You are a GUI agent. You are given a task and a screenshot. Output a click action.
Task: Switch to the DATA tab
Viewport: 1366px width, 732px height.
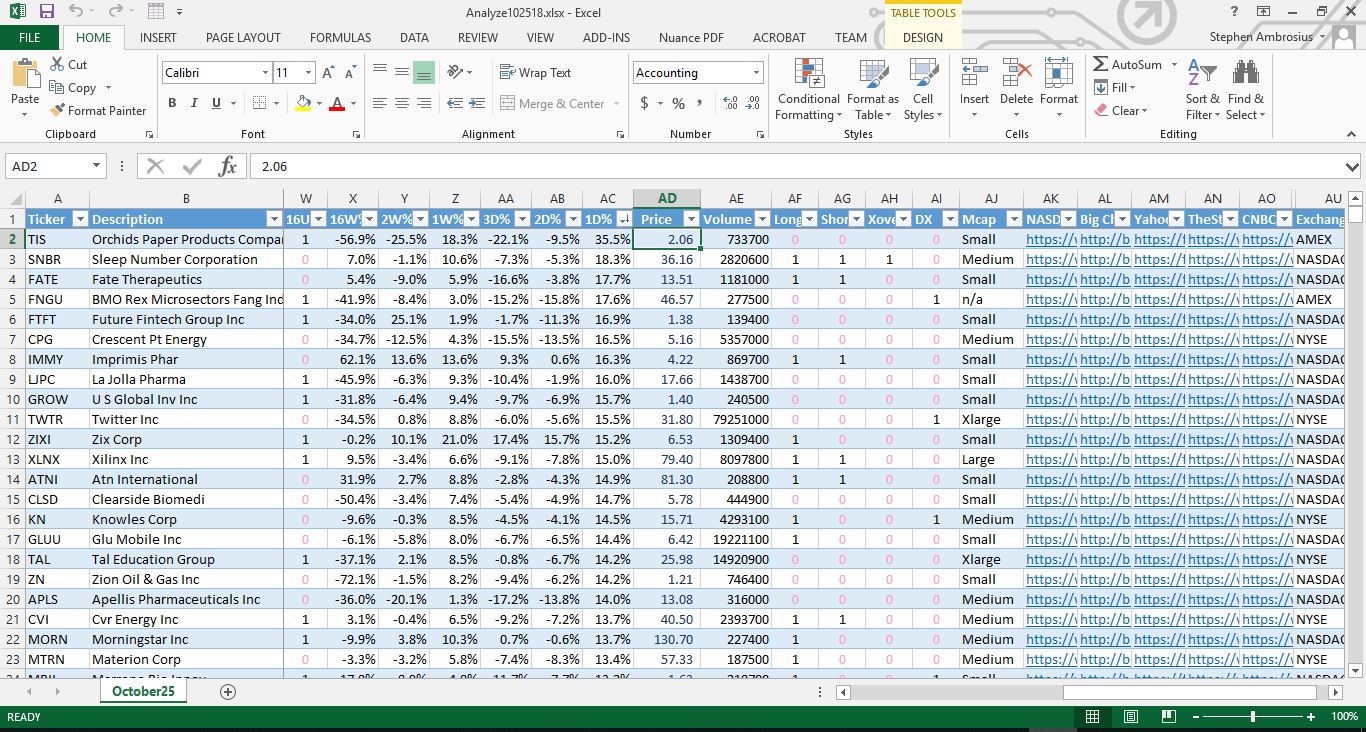coord(414,38)
